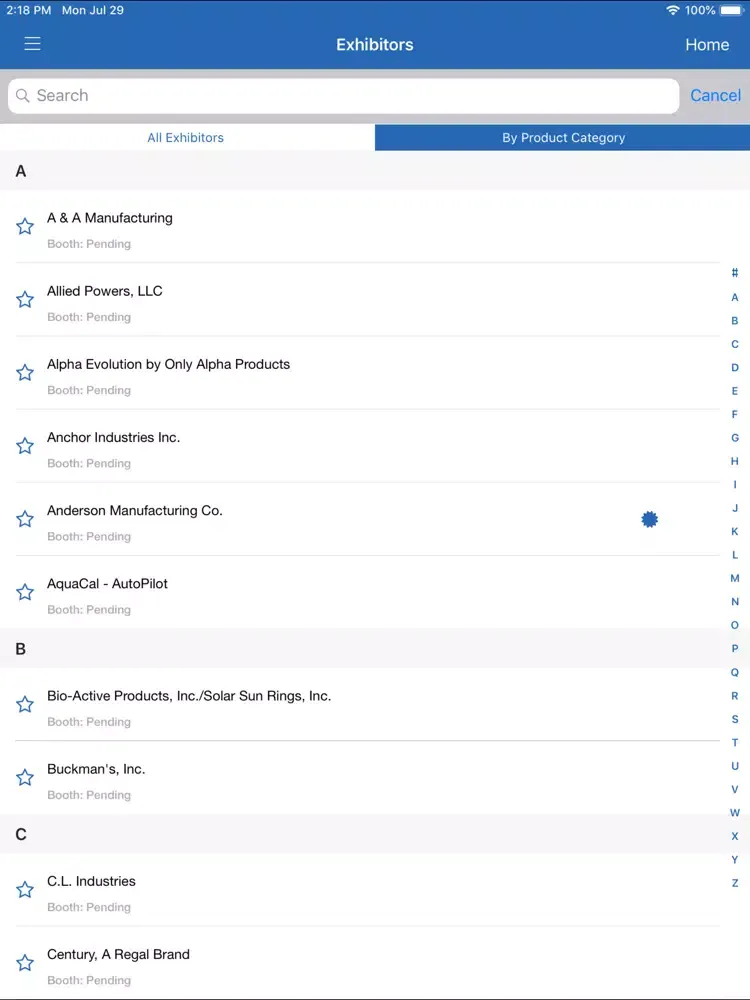Open Century, A Regal Brand entry

pyautogui.click(x=360, y=963)
